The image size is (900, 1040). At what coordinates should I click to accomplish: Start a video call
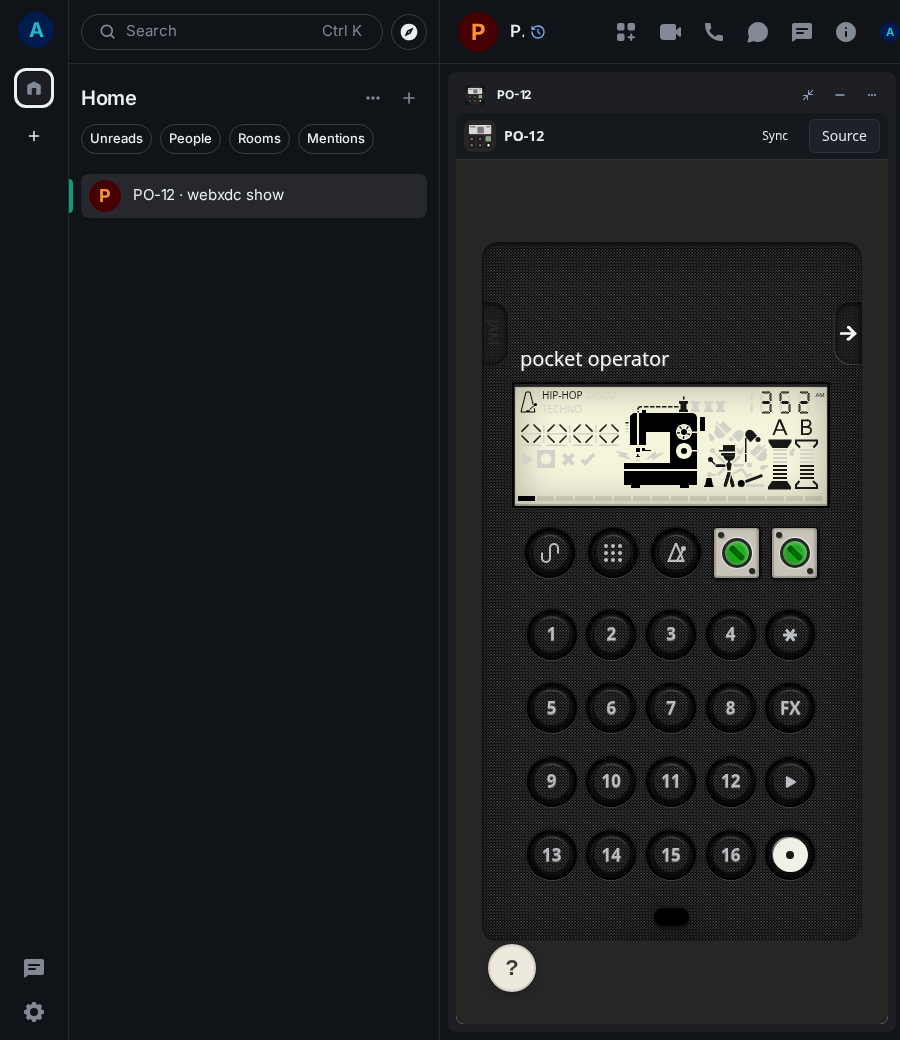(x=670, y=32)
